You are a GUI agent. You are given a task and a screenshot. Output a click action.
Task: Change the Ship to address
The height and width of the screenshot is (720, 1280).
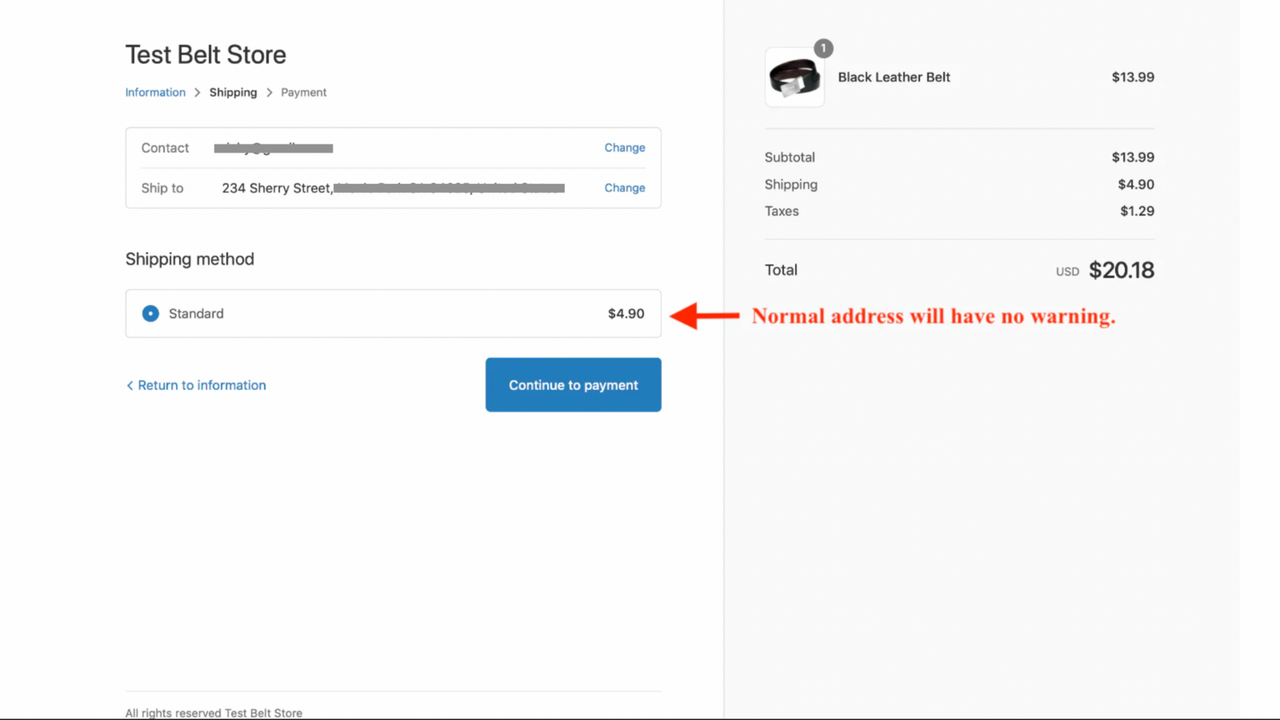tap(625, 188)
